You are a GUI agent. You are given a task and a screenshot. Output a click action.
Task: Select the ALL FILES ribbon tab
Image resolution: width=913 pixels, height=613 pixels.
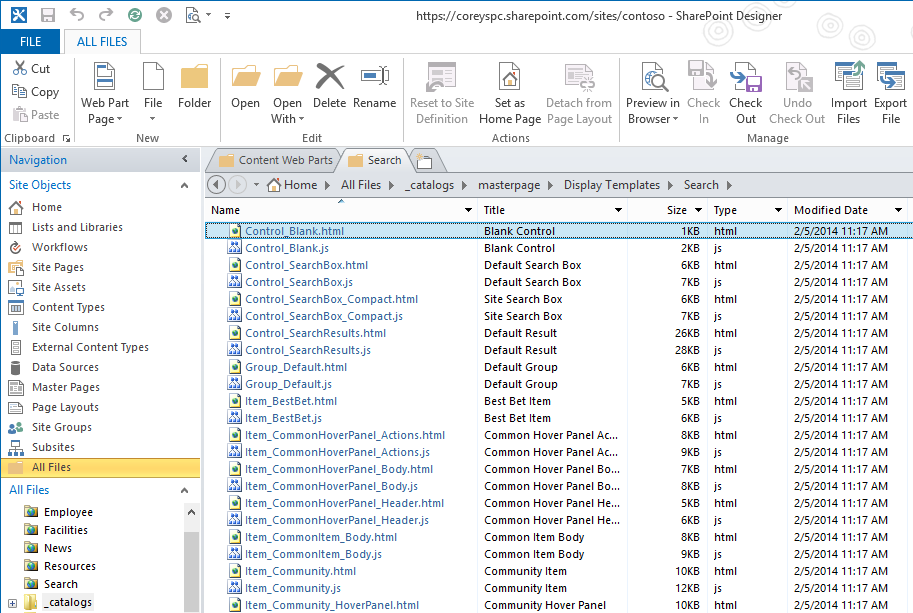coord(102,41)
